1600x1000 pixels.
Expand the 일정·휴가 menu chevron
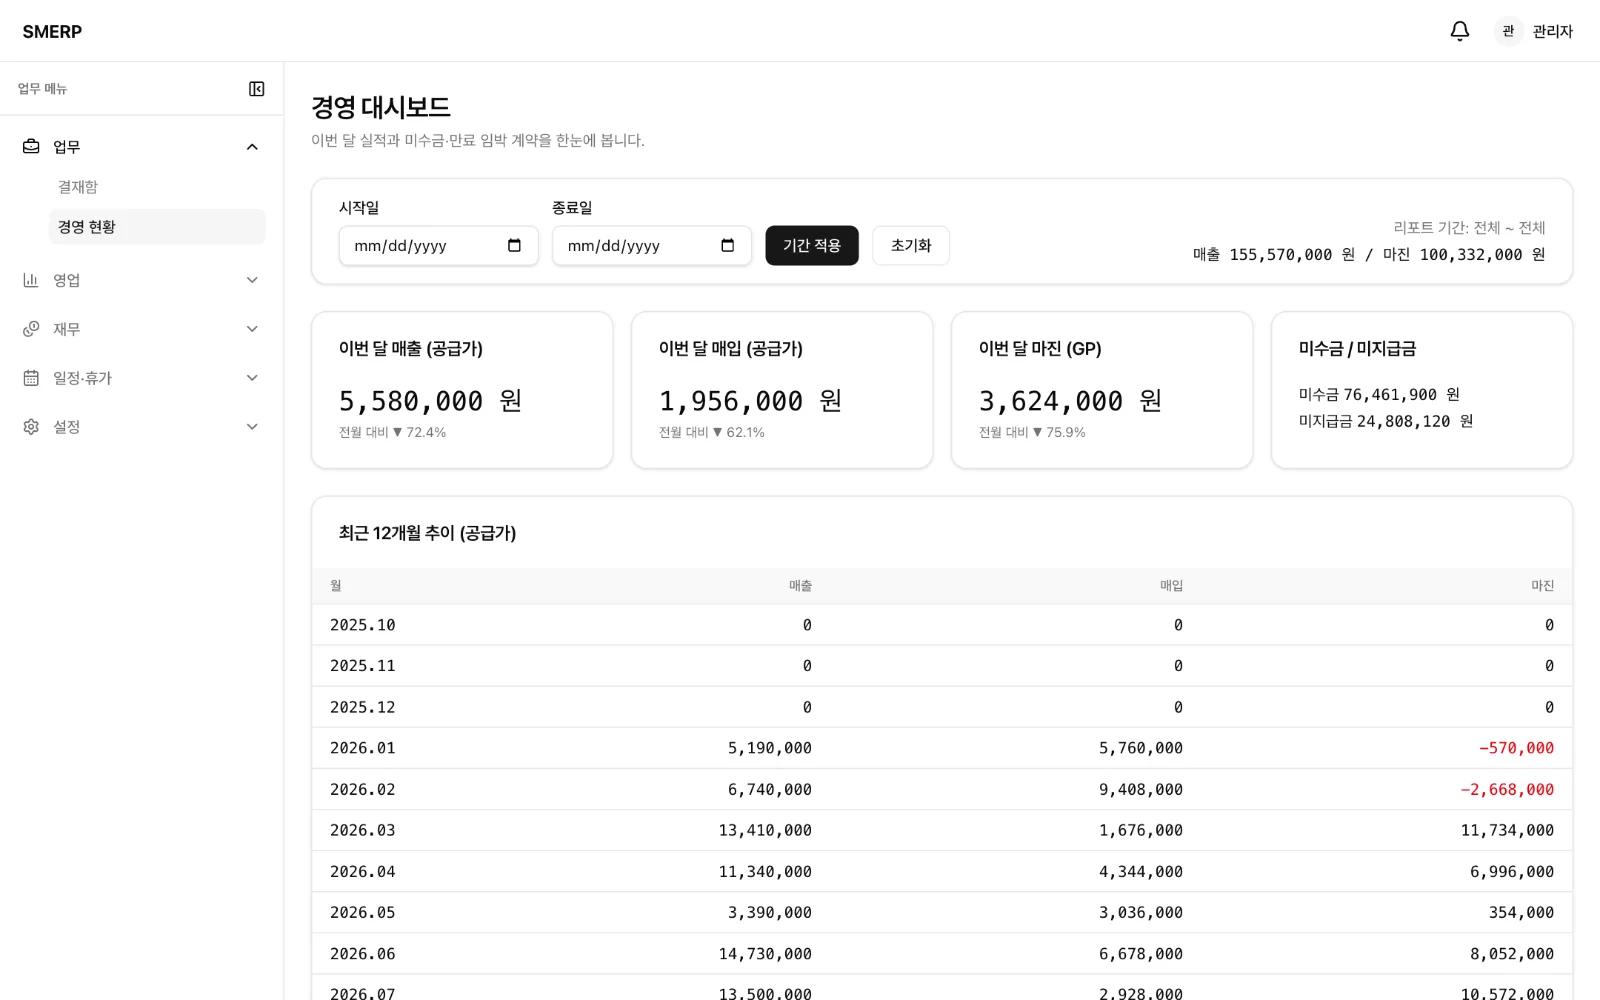252,378
